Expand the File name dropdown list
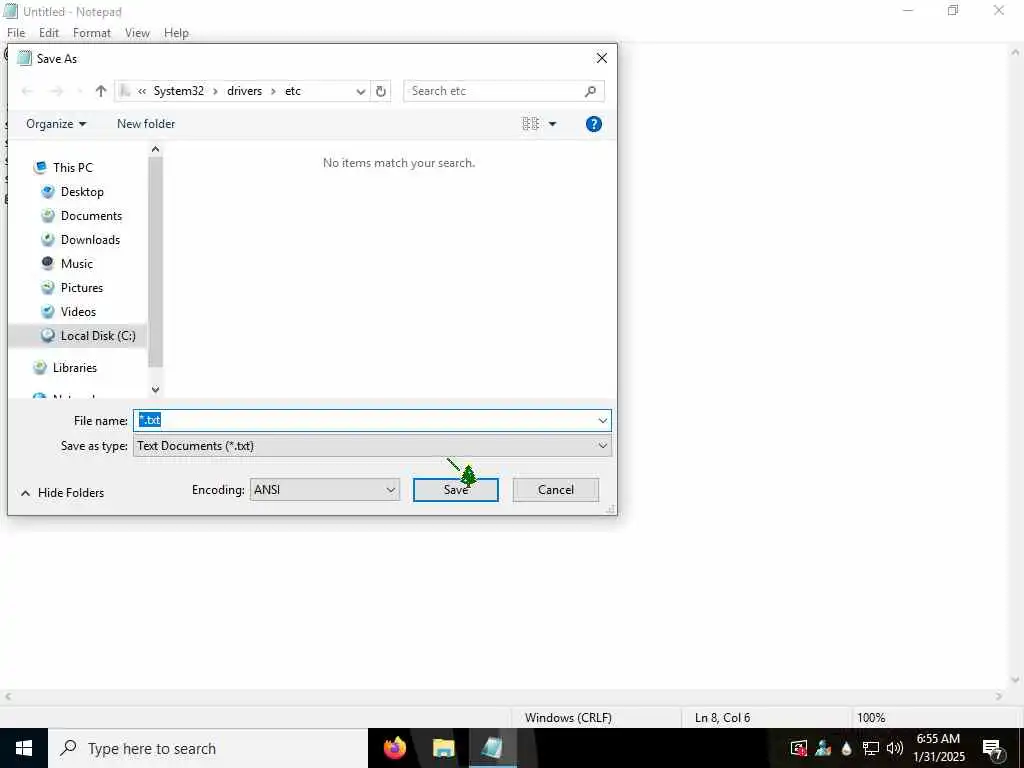This screenshot has width=1024, height=768. [602, 421]
